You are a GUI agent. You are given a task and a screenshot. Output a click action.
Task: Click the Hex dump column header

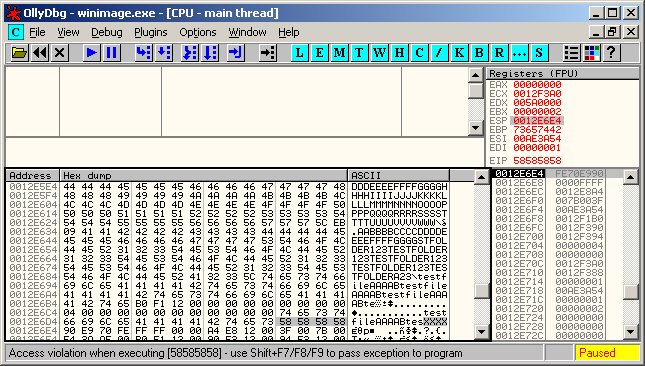(x=204, y=176)
